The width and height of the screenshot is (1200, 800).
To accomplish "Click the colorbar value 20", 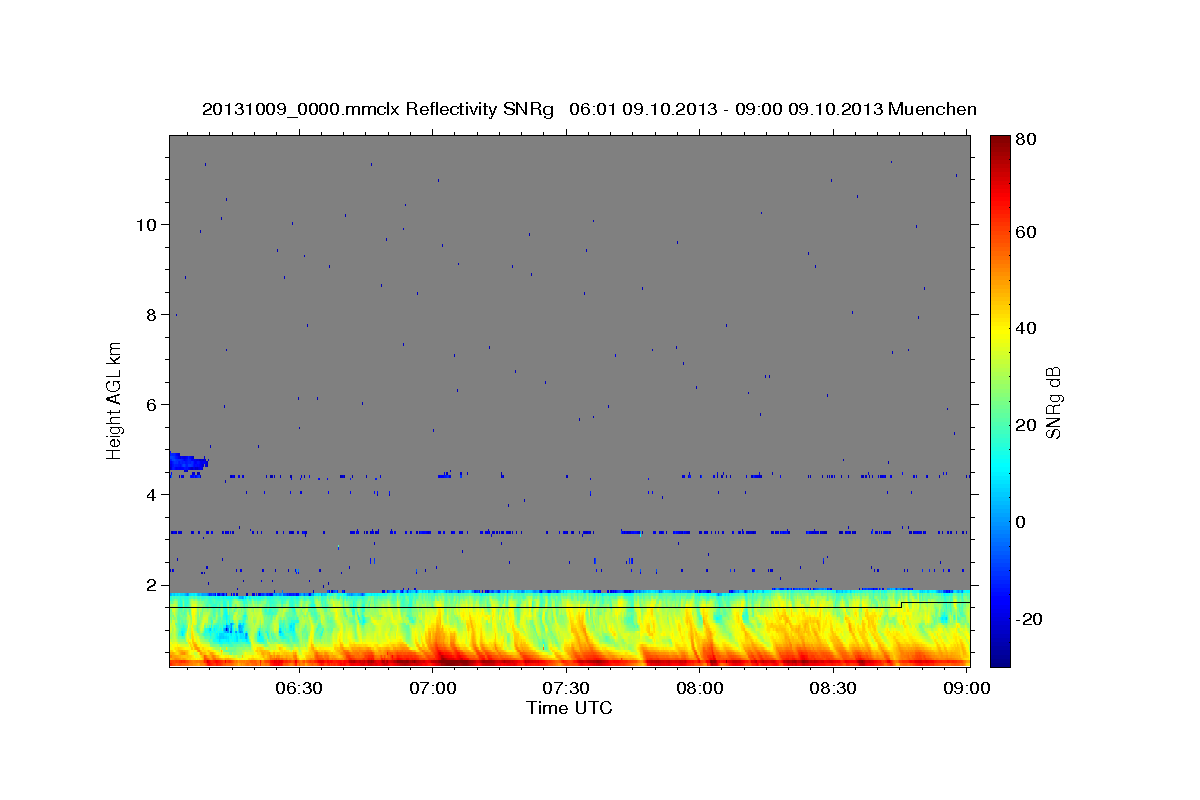I will pos(1027,425).
